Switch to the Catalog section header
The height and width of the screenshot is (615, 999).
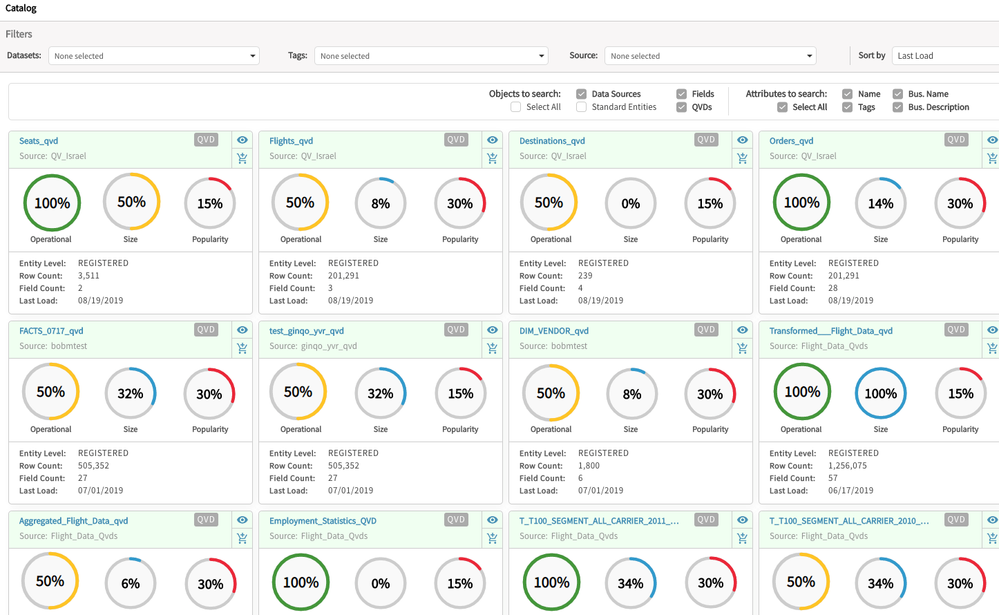tap(22, 8)
